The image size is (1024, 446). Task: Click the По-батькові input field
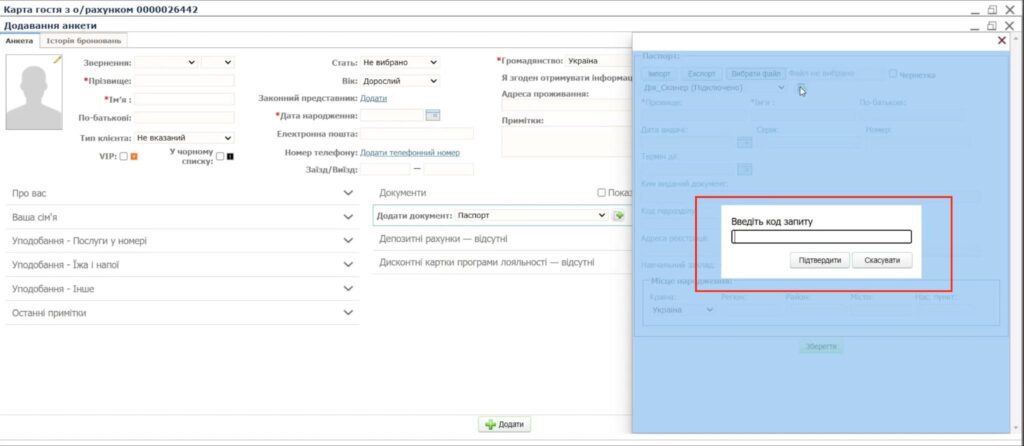click(184, 118)
